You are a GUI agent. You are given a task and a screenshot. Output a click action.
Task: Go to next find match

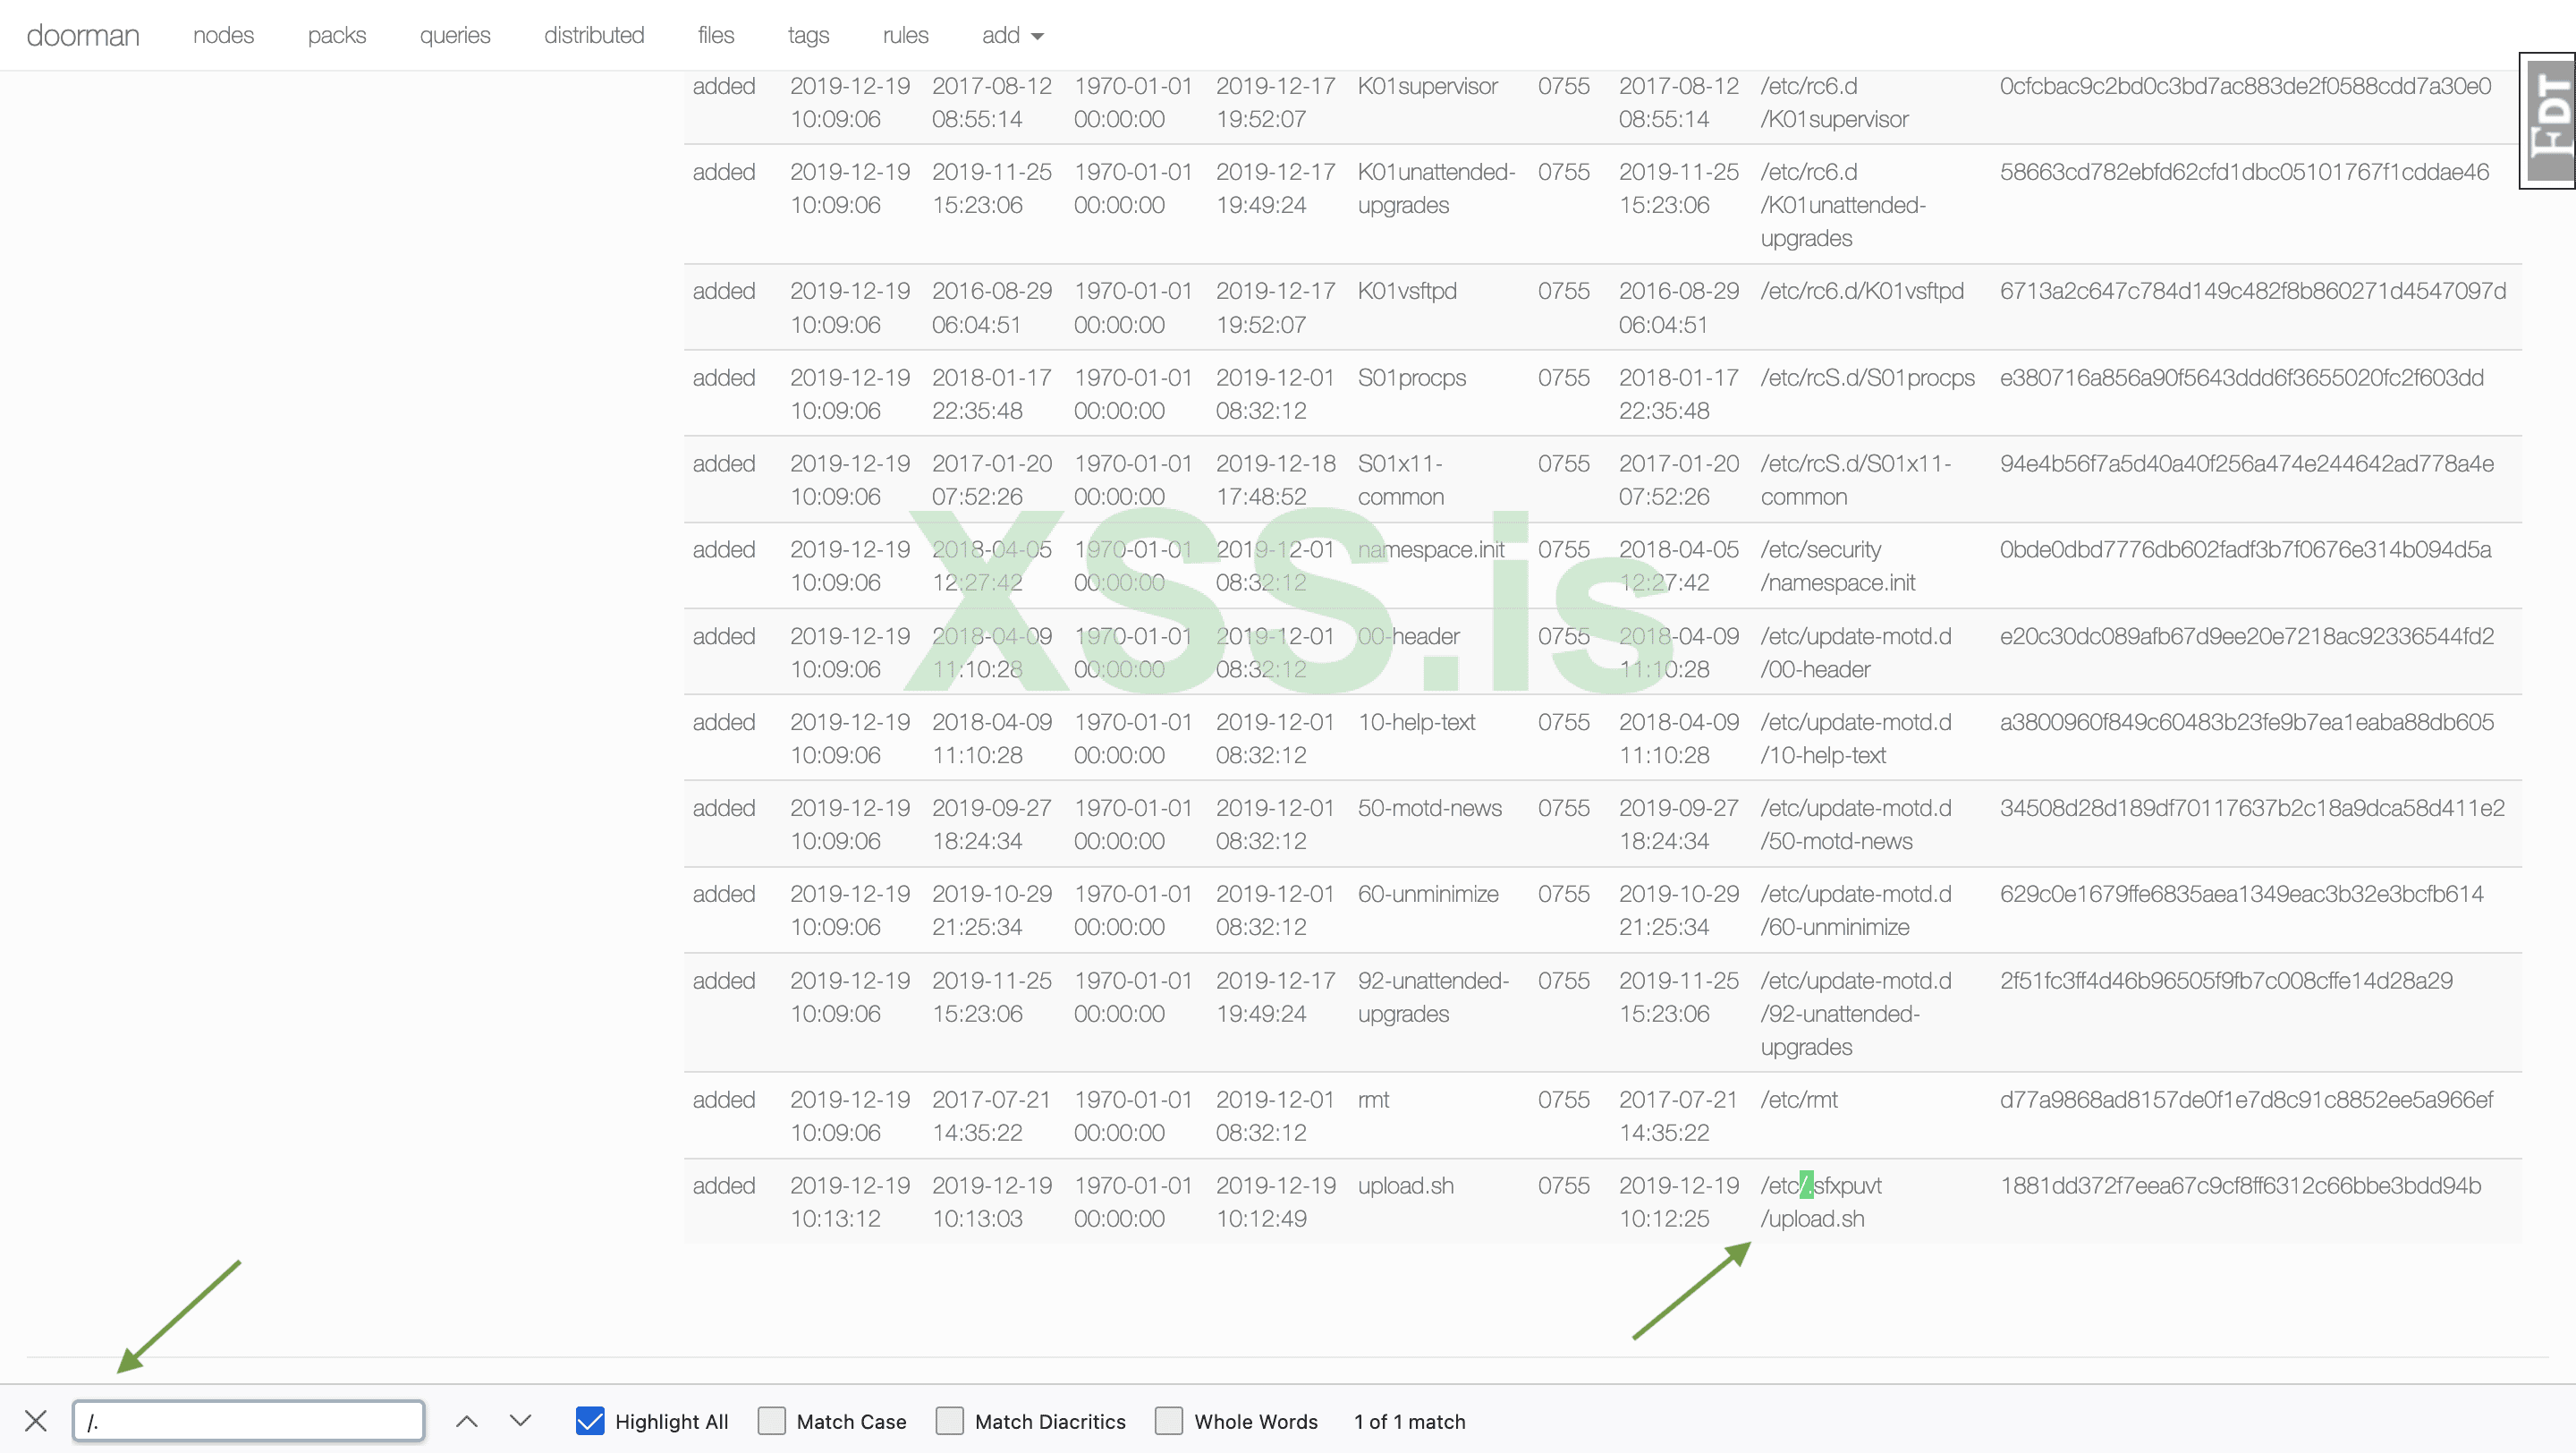click(x=520, y=1420)
